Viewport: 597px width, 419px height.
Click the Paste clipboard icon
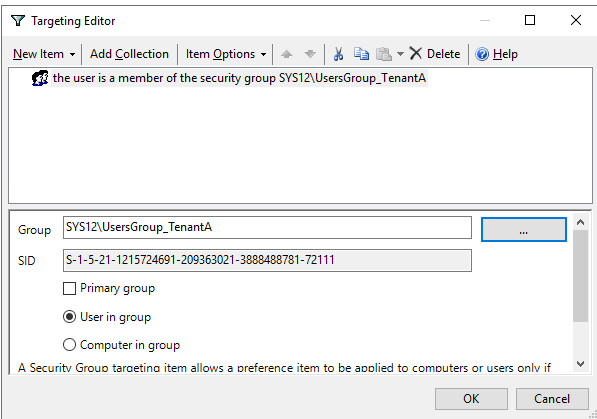tap(384, 54)
